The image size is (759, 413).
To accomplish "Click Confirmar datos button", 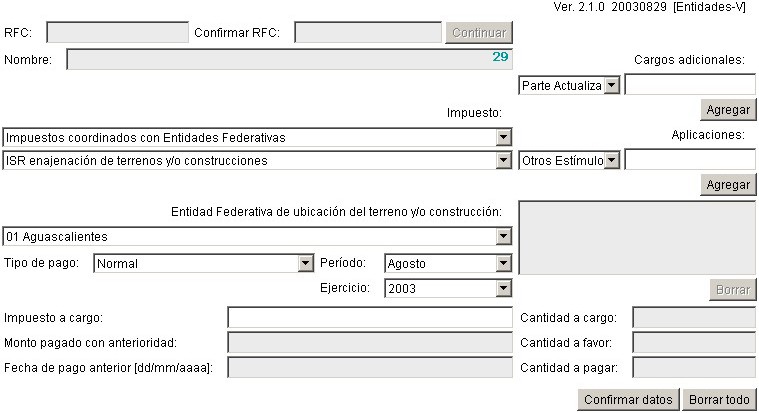I will click(x=629, y=400).
